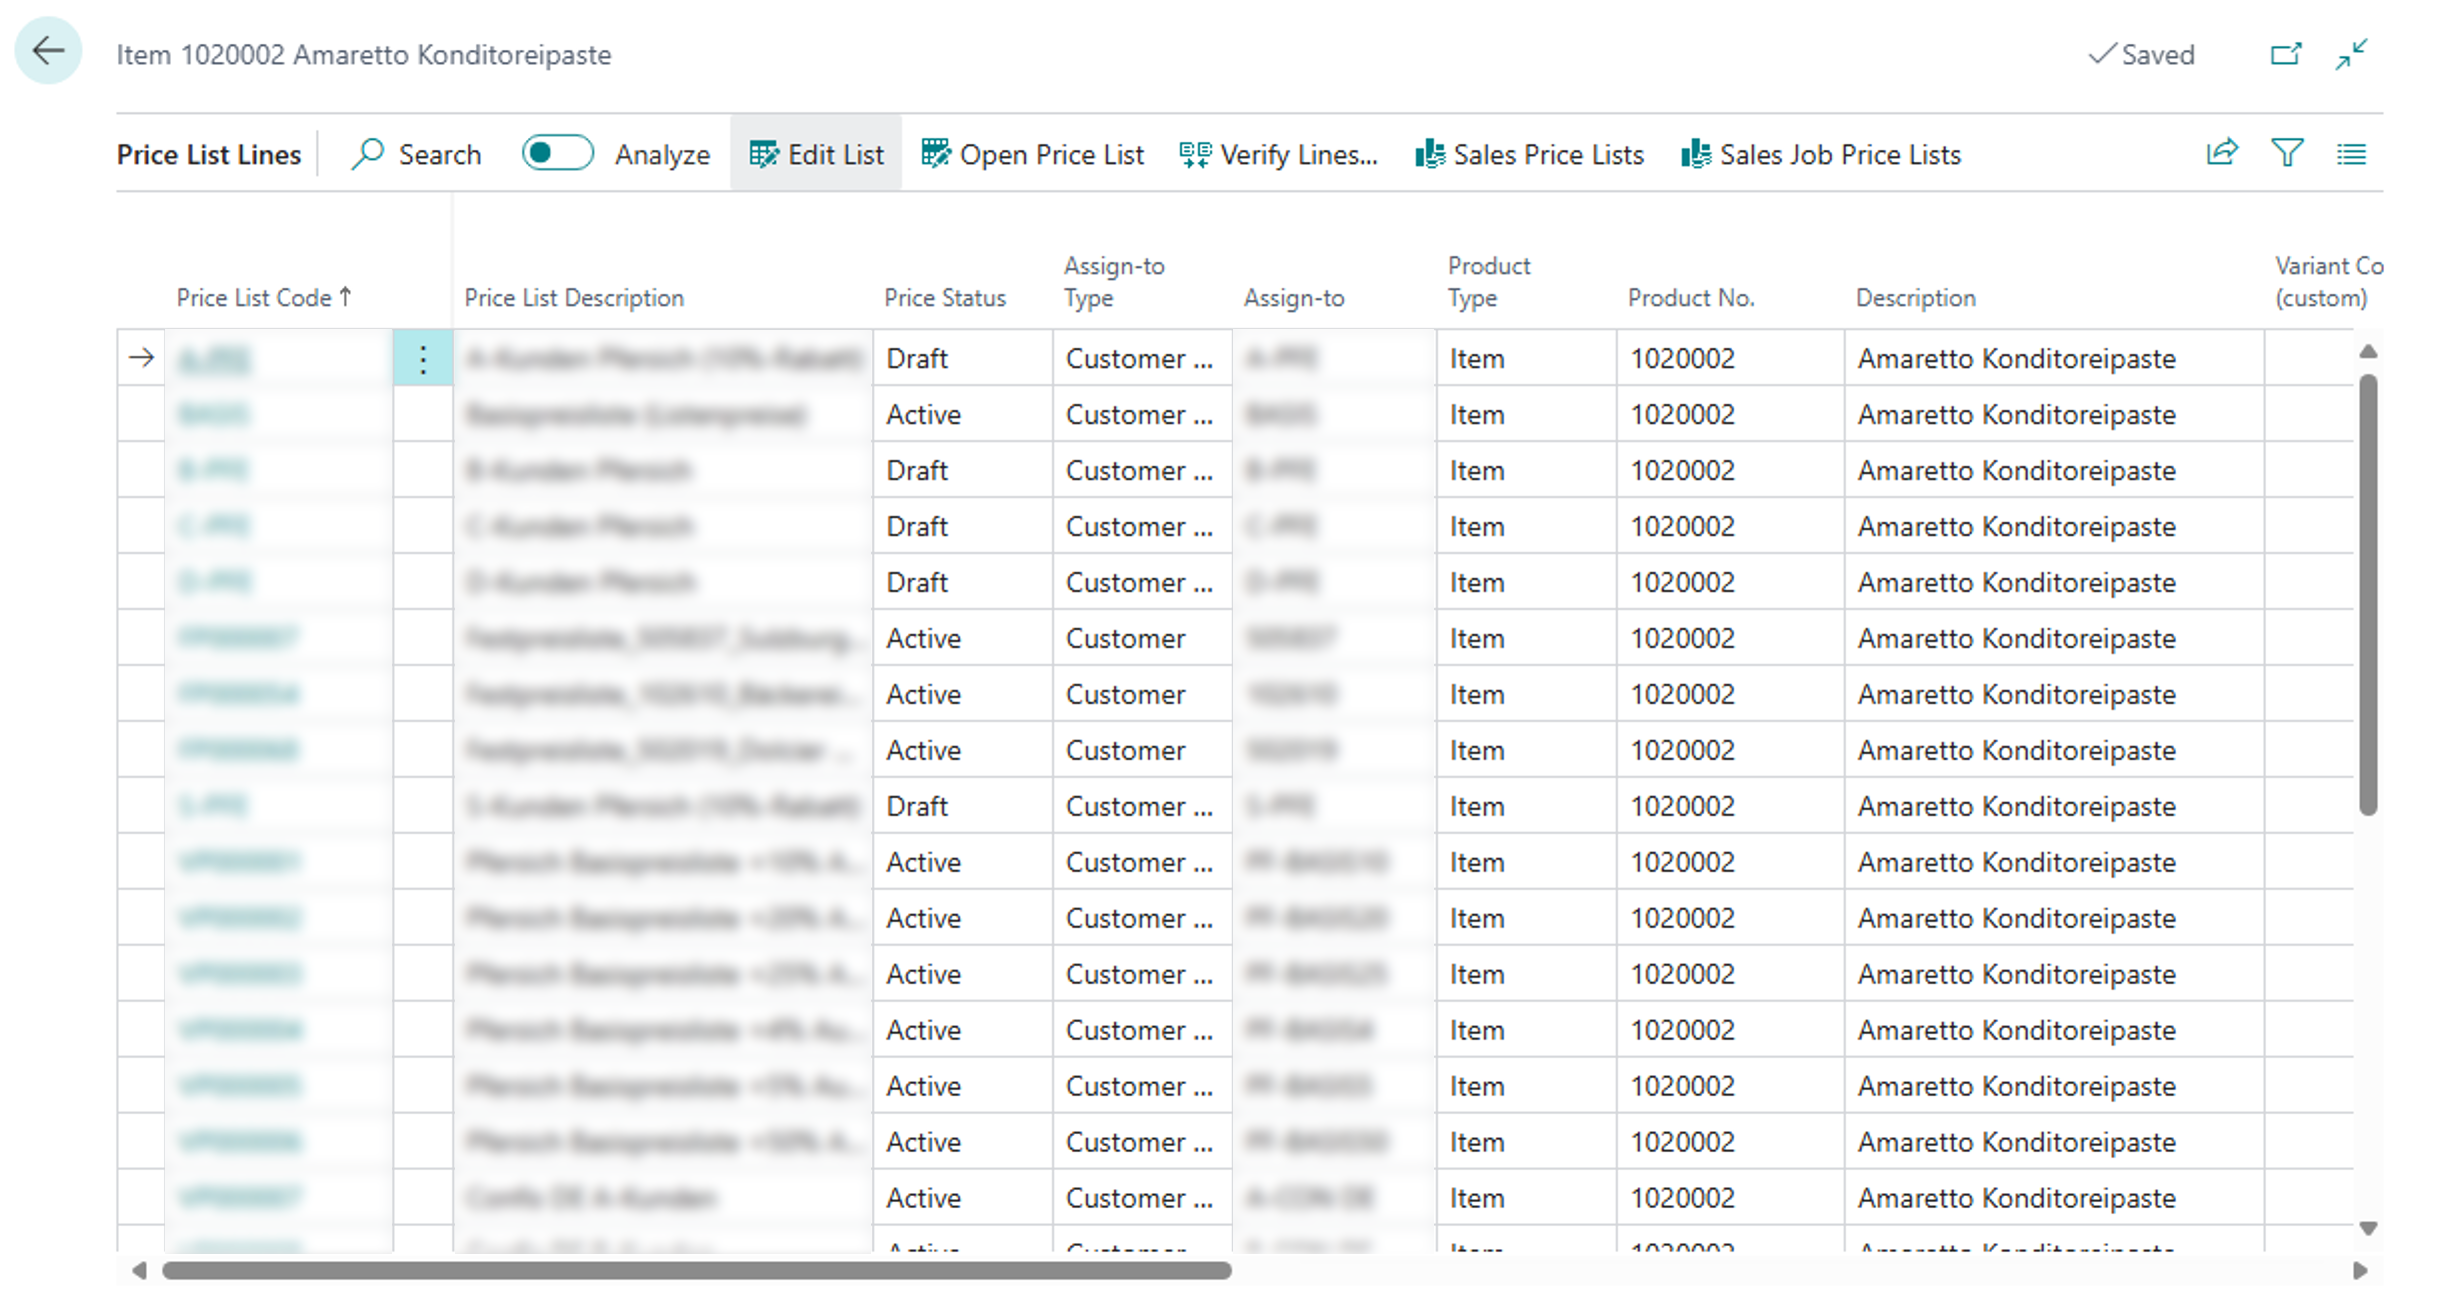2450x1306 pixels.
Task: Click the scroll left arrow
Action: pyautogui.click(x=139, y=1270)
